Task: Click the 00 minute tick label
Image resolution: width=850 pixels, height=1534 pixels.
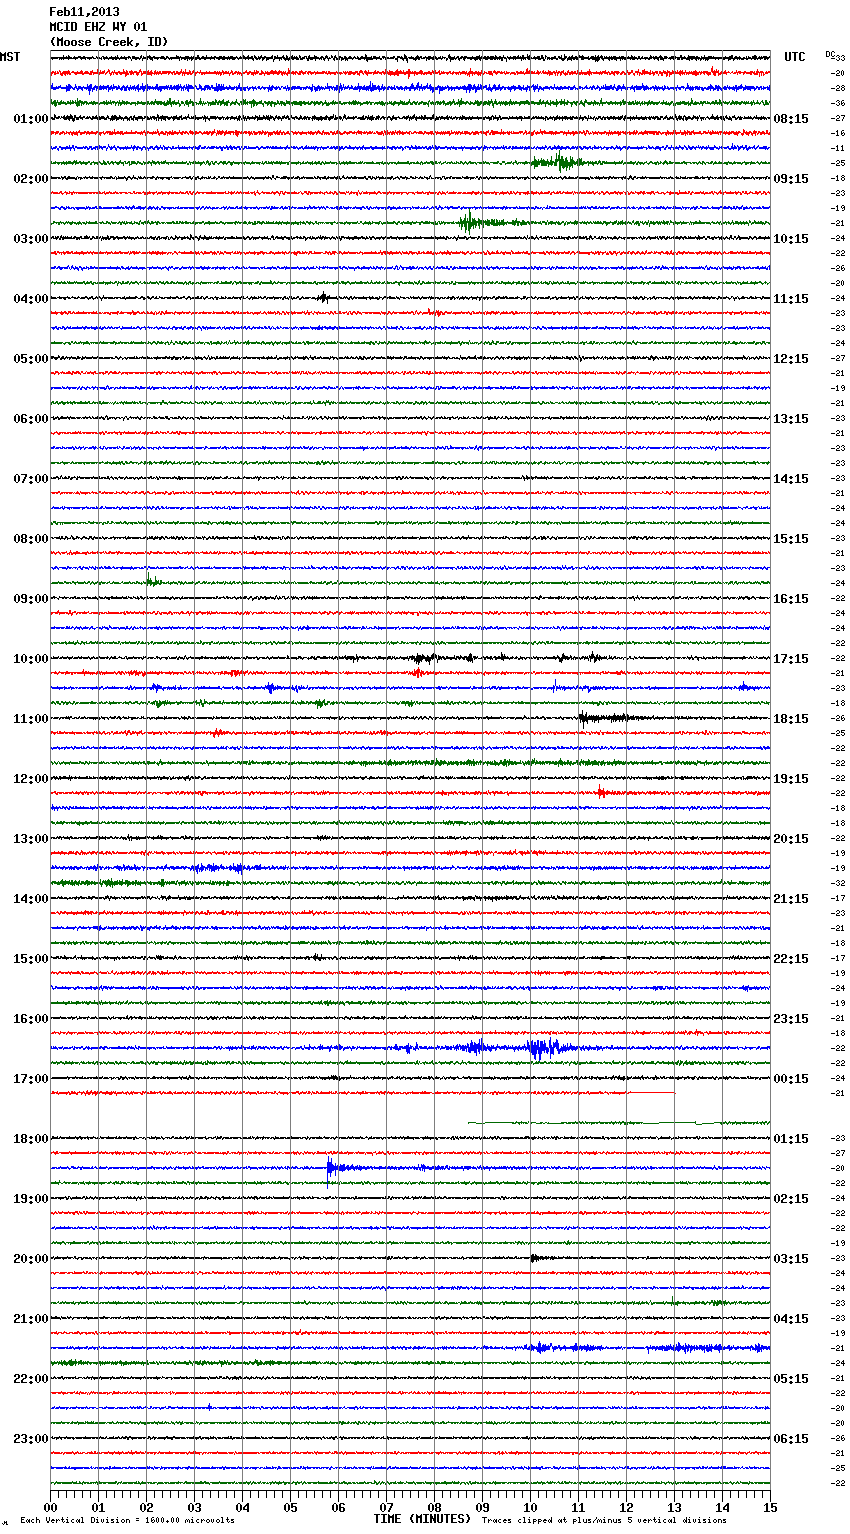Action: click(50, 1507)
